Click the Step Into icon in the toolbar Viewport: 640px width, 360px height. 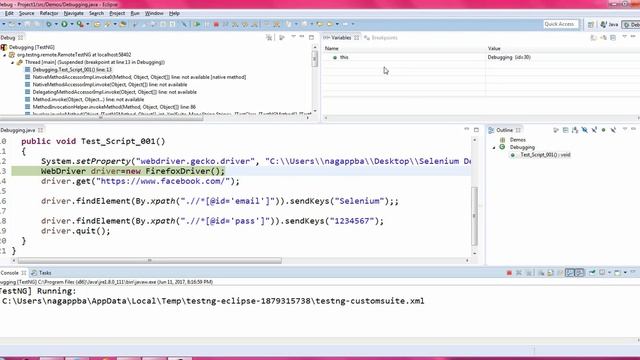[235, 24]
